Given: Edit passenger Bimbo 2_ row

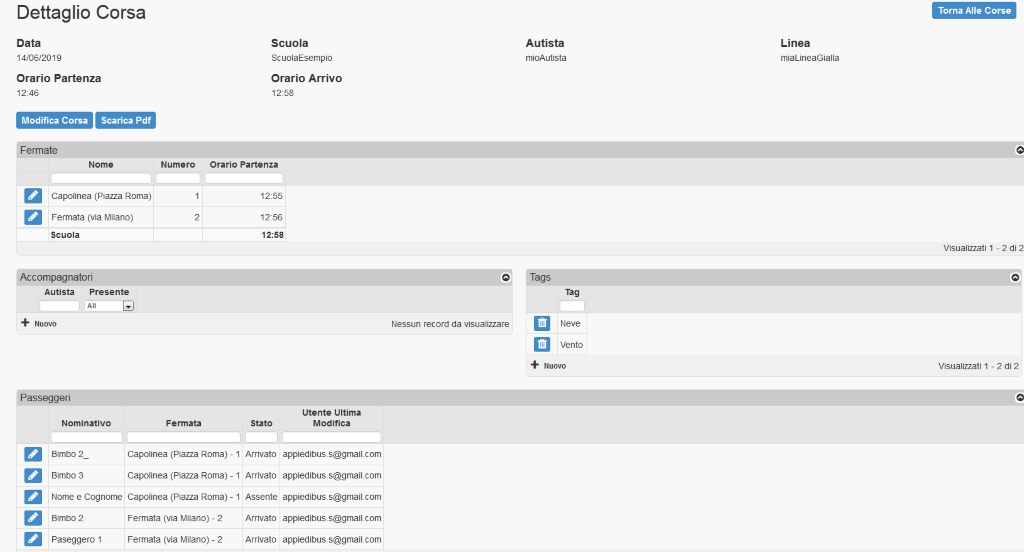Looking at the screenshot, I should [33, 454].
